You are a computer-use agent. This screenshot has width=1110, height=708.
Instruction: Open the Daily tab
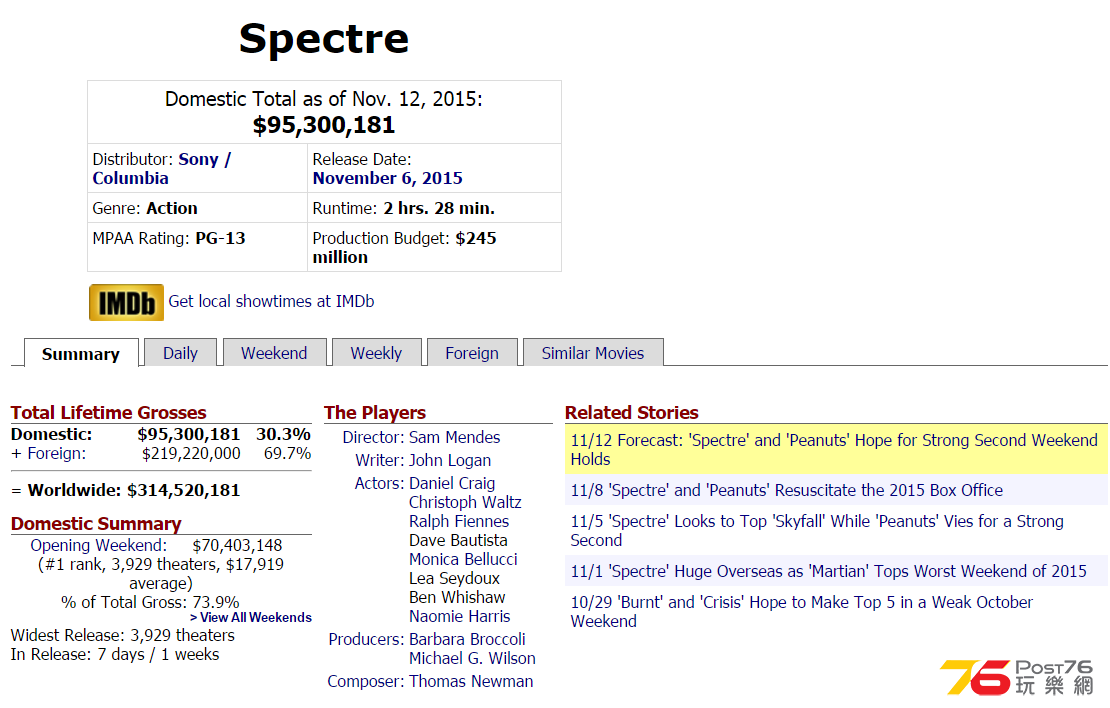pos(180,353)
